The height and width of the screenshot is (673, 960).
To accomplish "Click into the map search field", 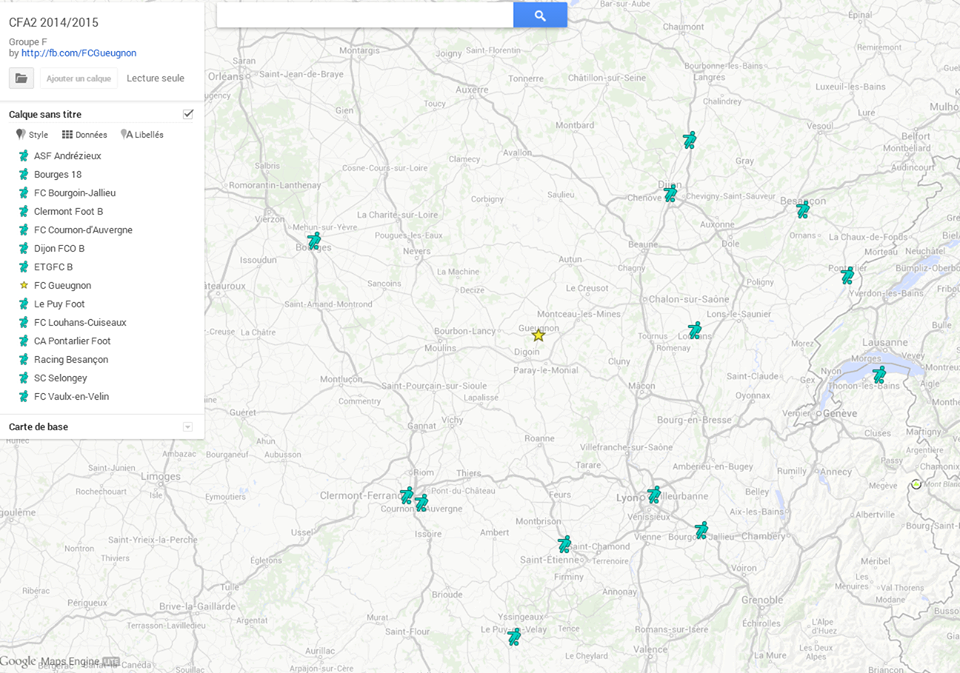I will 365,15.
